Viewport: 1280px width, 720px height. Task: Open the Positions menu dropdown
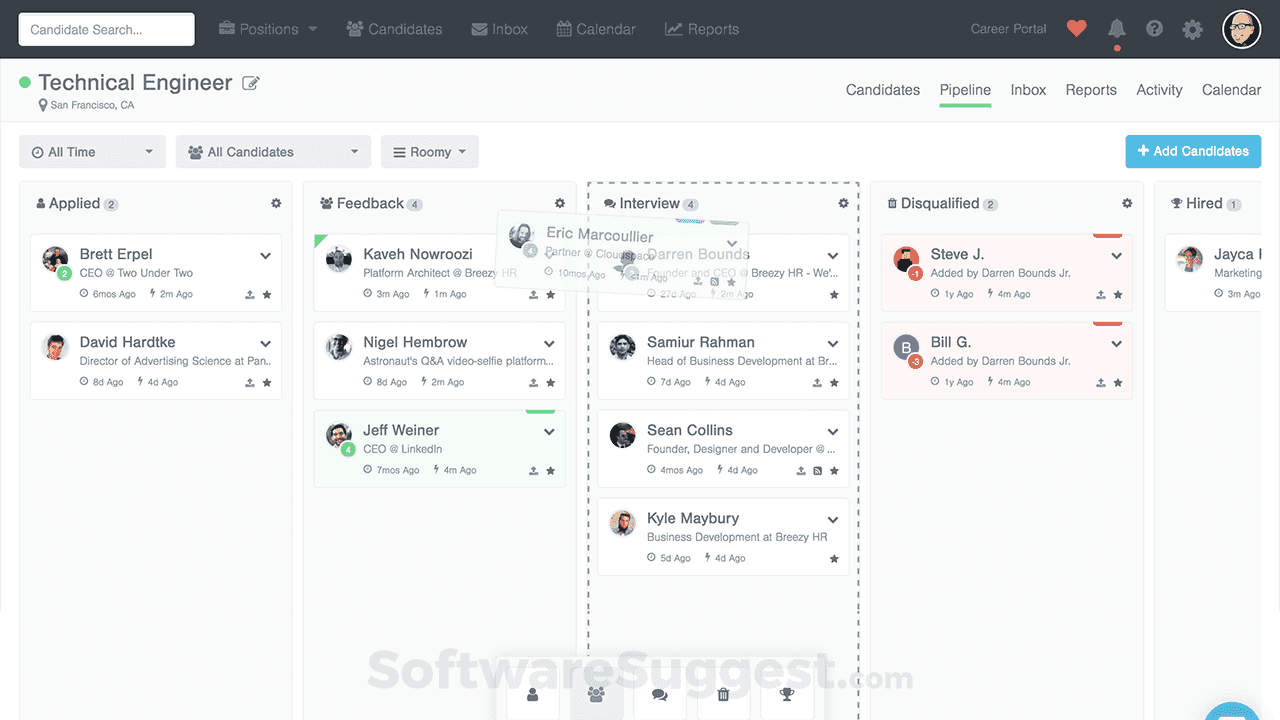click(x=268, y=29)
